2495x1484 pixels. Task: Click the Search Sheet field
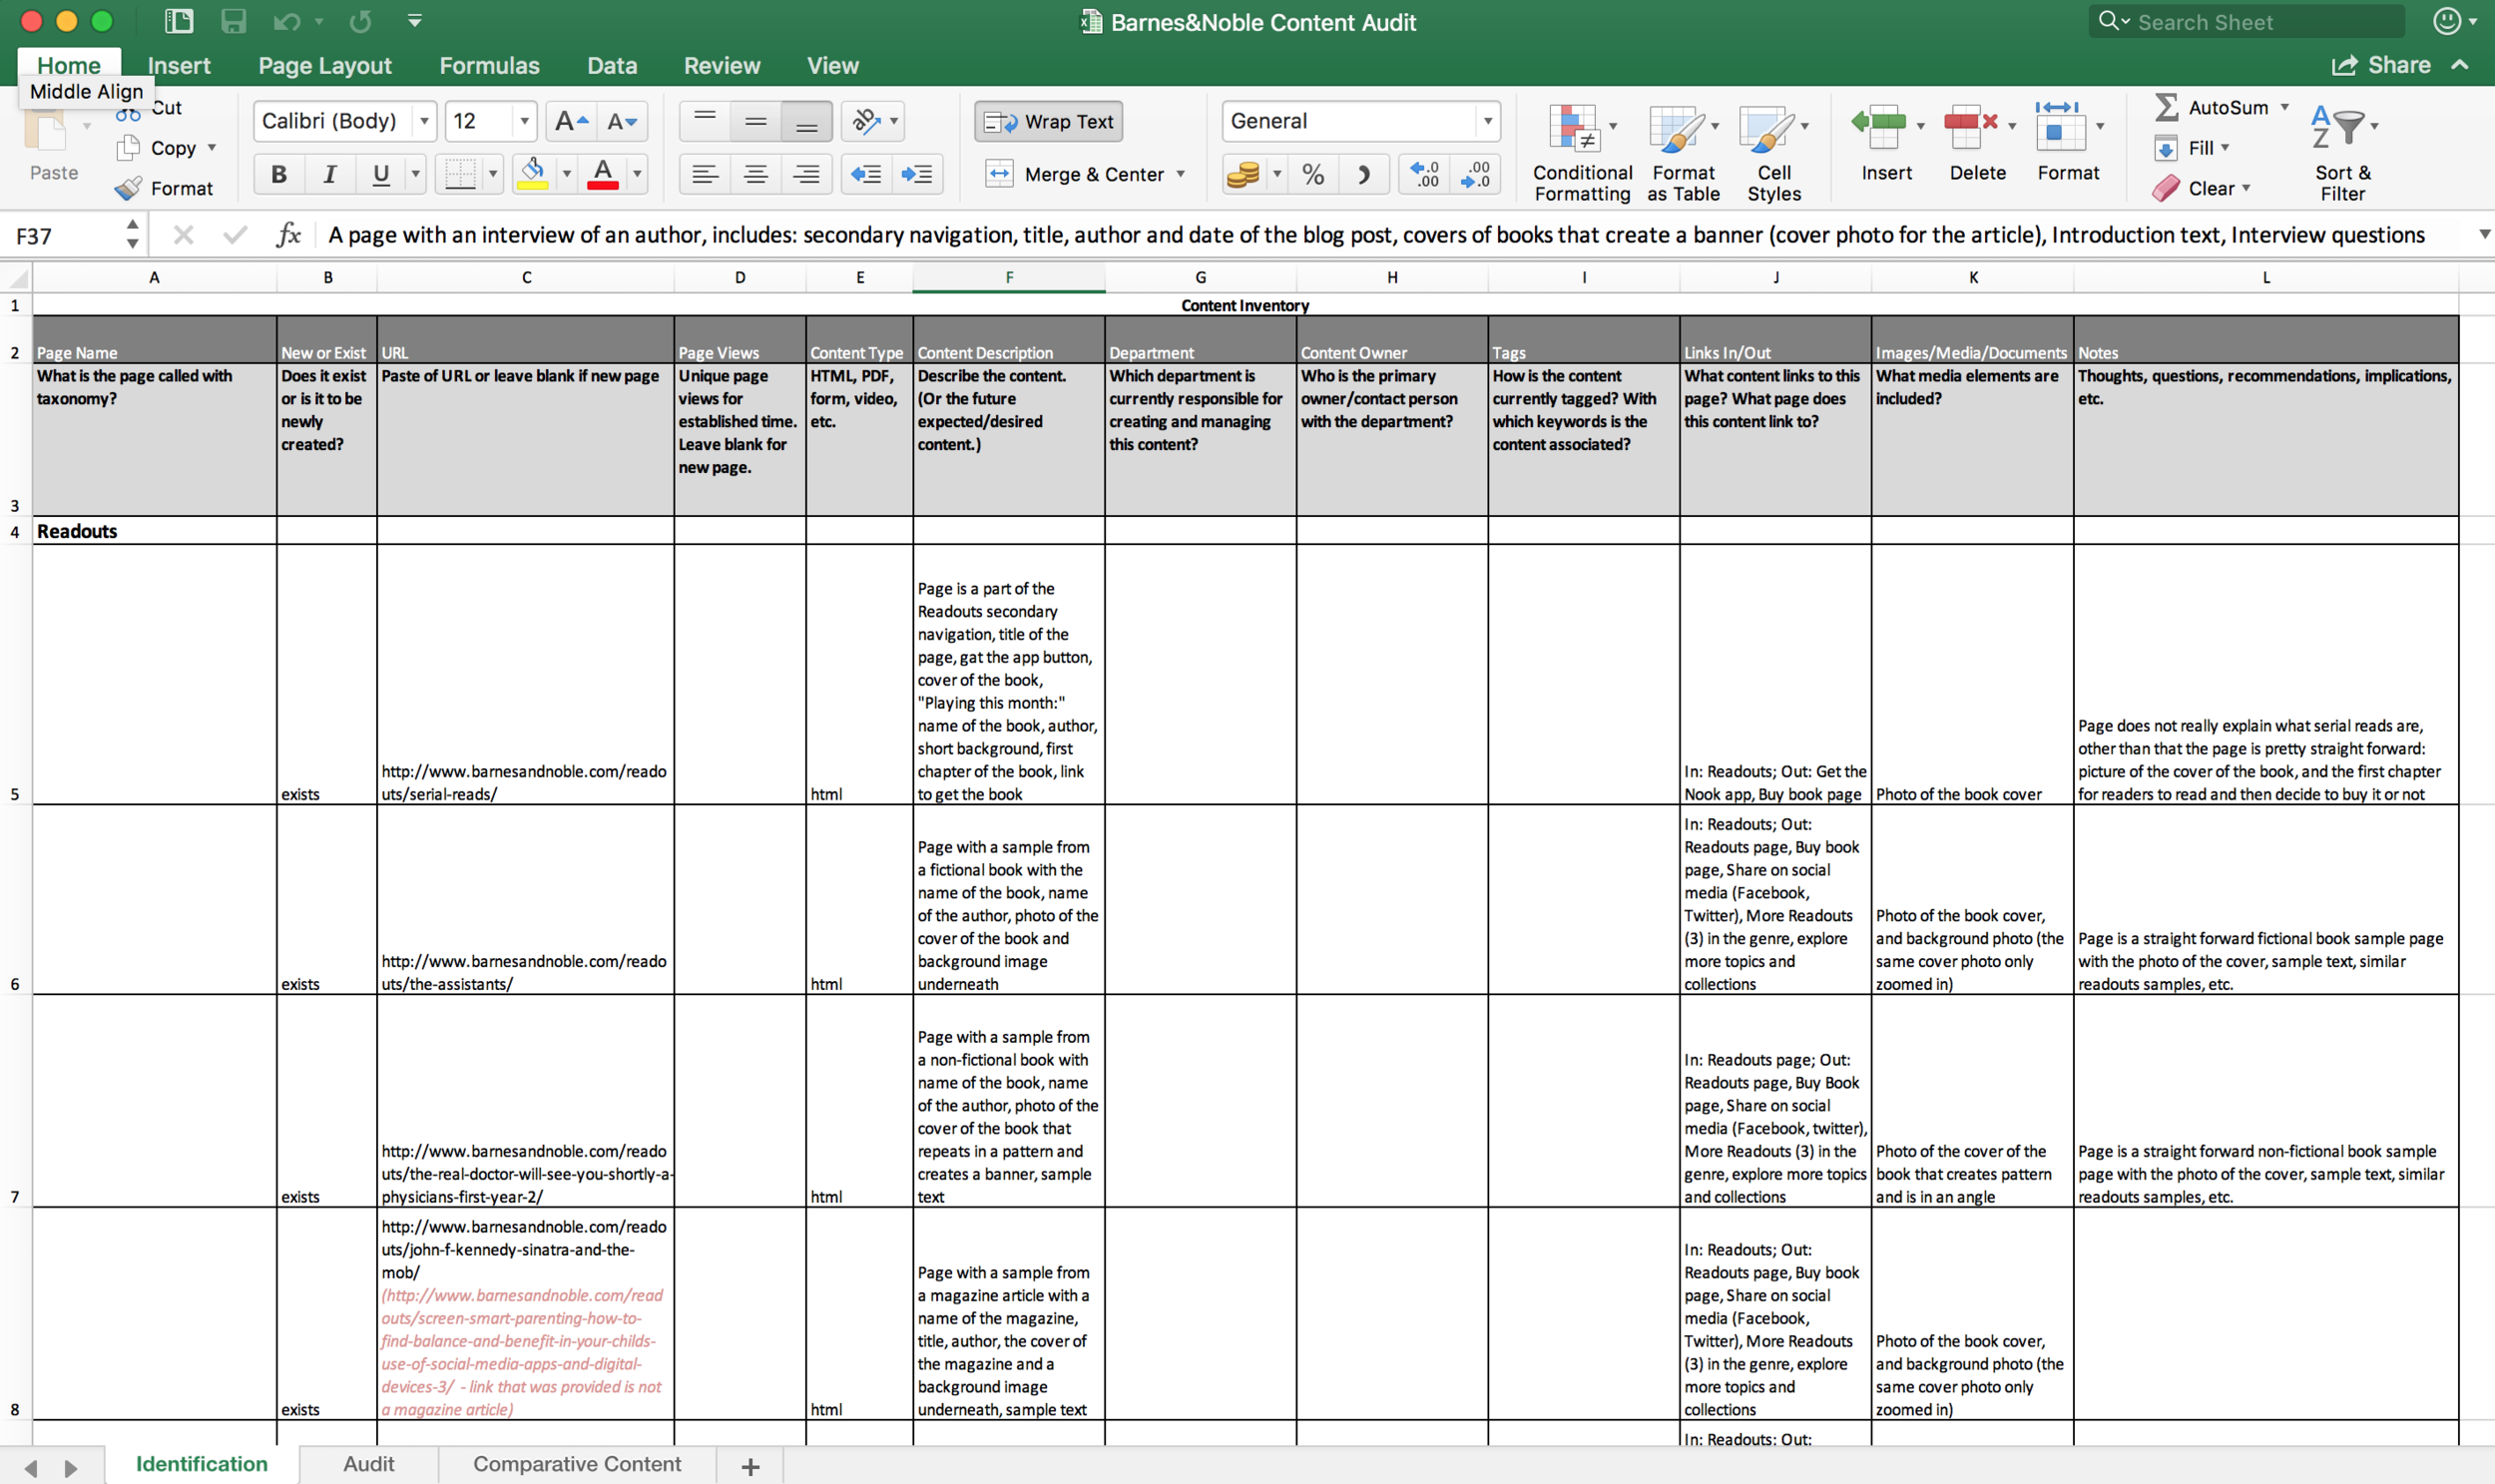[x=2247, y=22]
